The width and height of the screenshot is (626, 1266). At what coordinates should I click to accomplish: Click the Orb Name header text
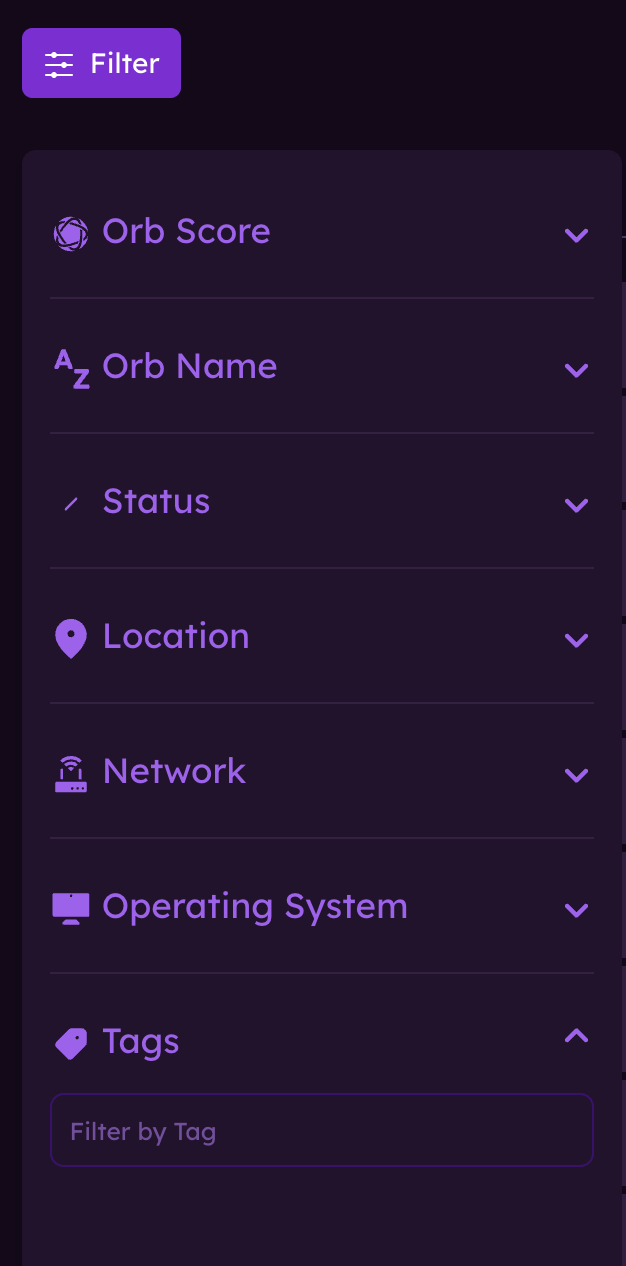pos(189,368)
